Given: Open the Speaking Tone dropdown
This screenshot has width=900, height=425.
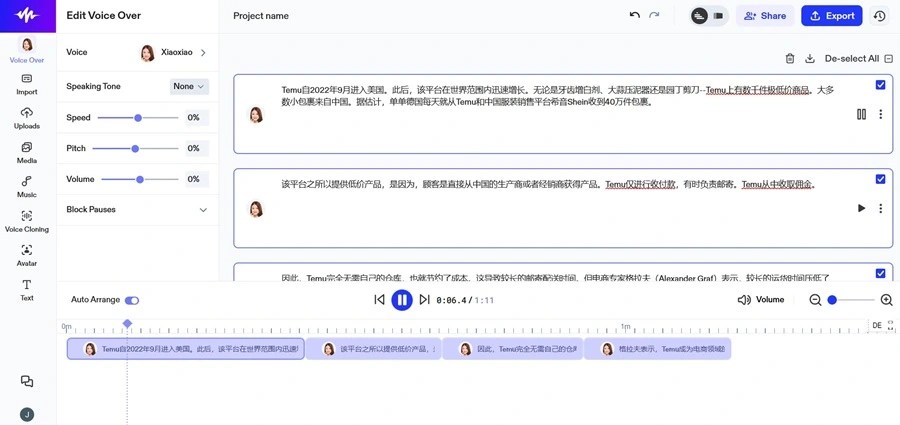Looking at the screenshot, I should tap(189, 86).
